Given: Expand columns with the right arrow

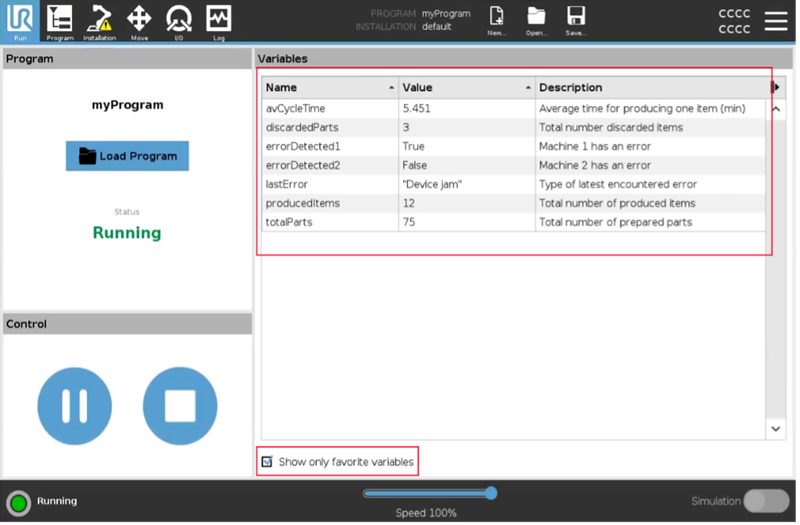Looking at the screenshot, I should 776,88.
